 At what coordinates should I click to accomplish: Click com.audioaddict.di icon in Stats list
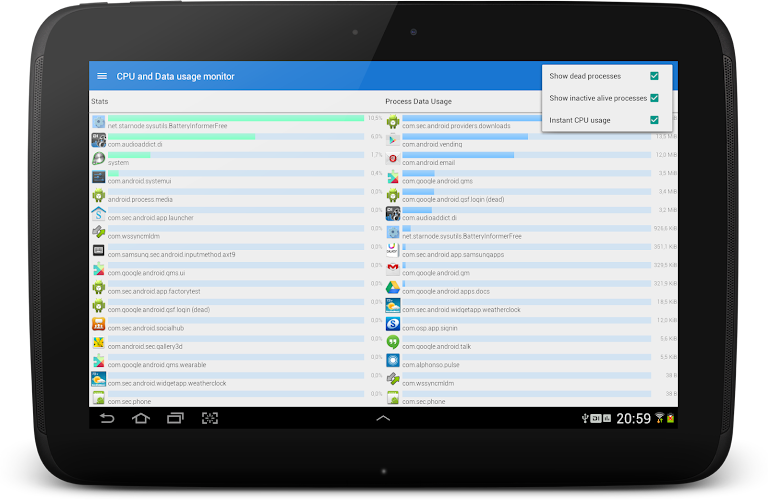pyautogui.click(x=98, y=140)
